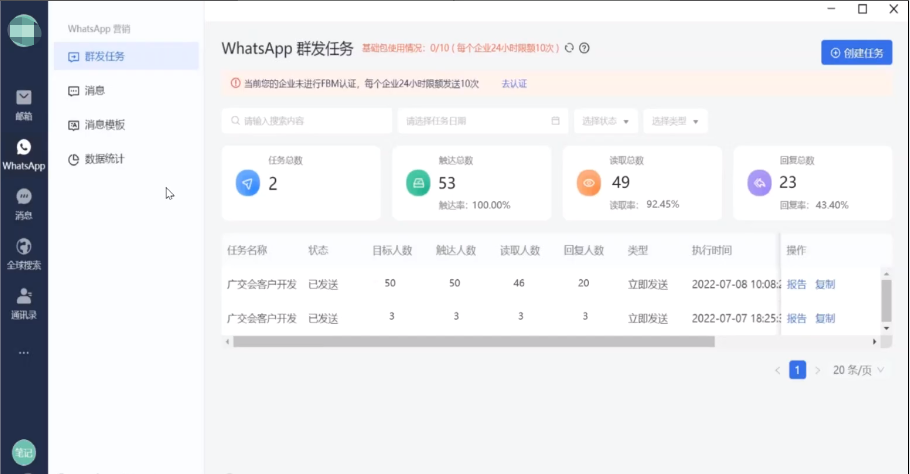Viewport: 910px width, 474px height.
Task: Click execution time 2022-07-07 18:25
Action: (735, 319)
